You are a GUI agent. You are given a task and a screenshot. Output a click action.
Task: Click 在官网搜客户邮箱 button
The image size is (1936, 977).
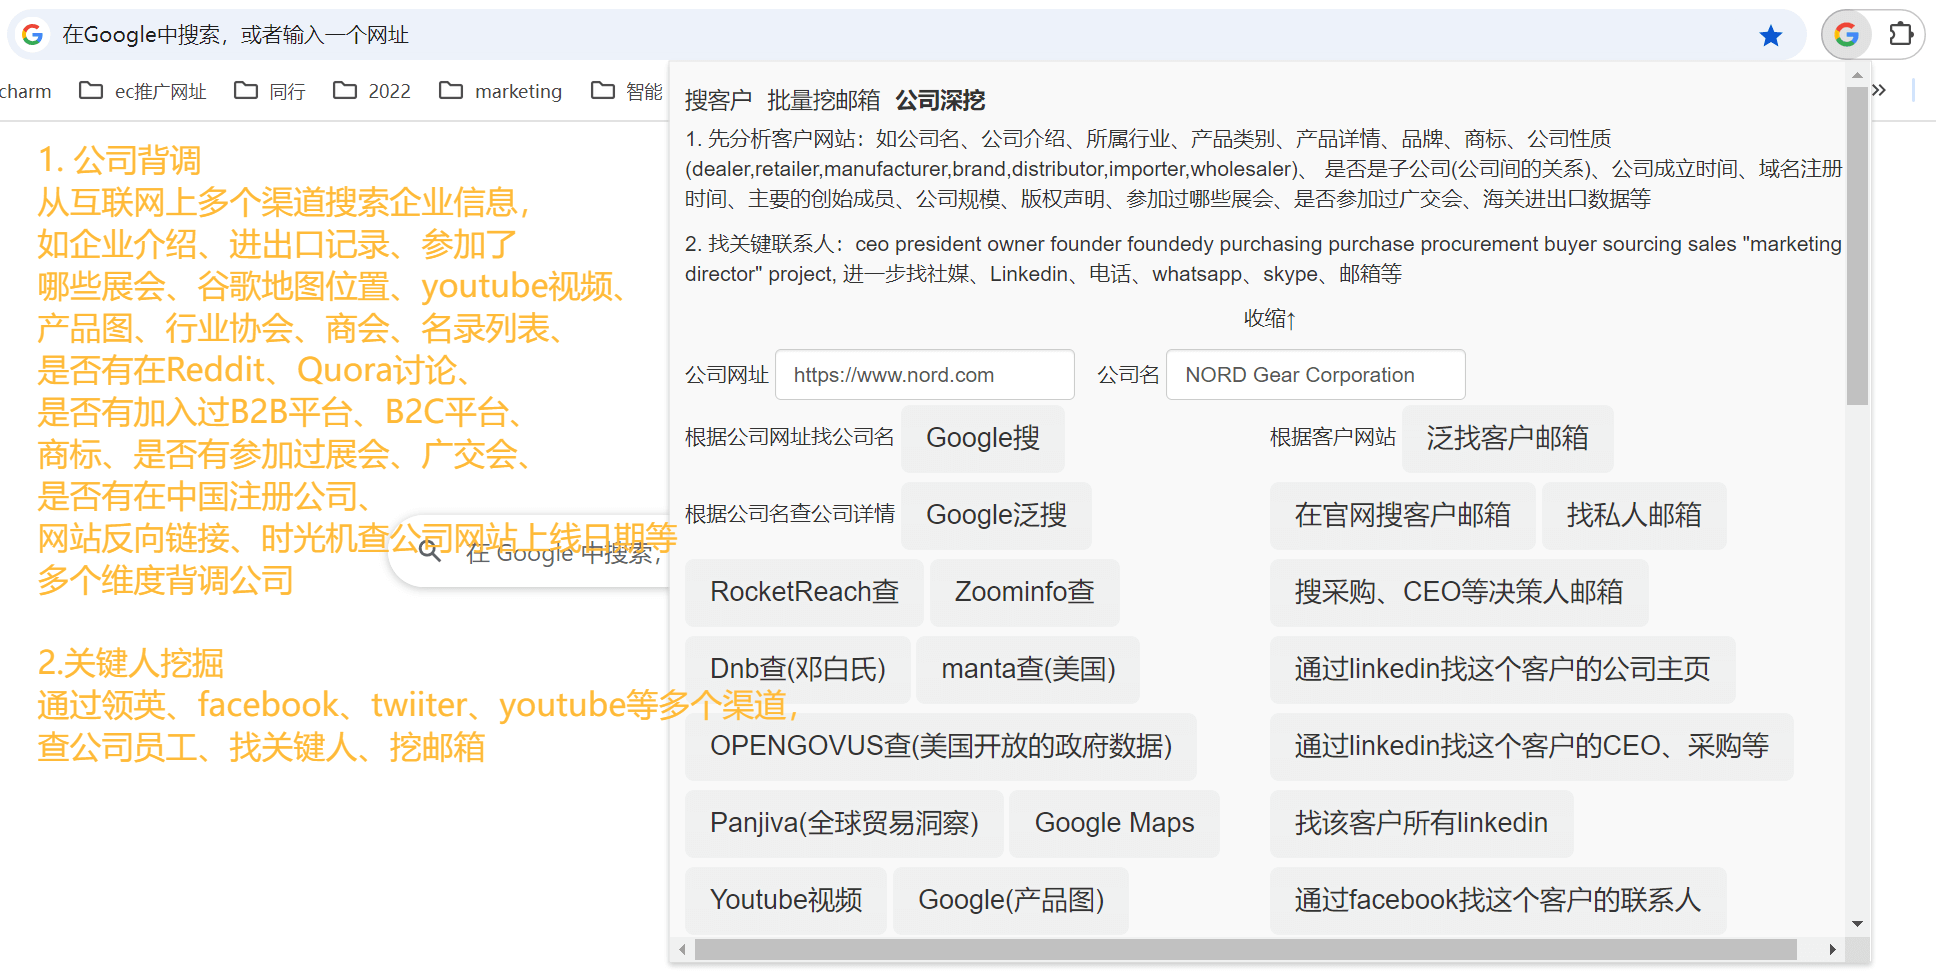[x=1402, y=515]
